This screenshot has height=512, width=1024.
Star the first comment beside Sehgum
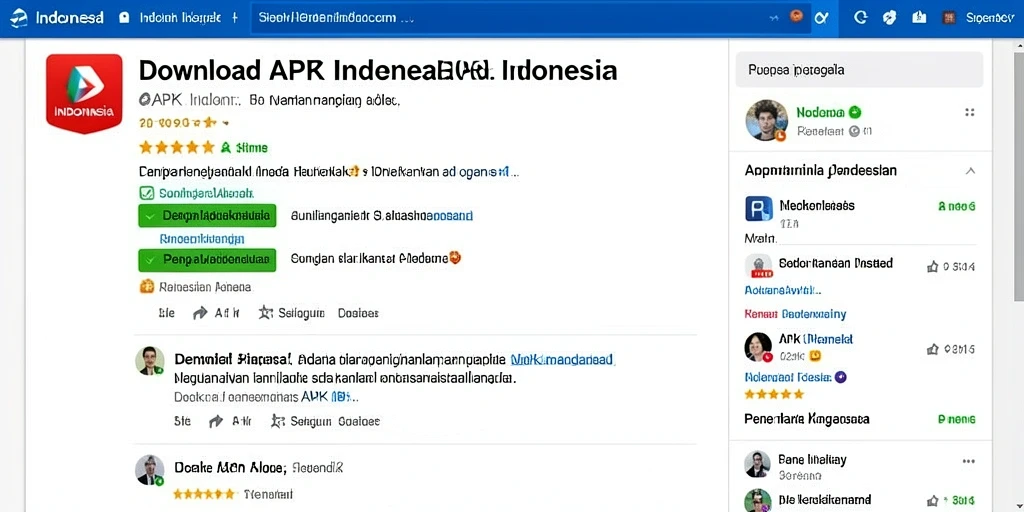tap(278, 421)
